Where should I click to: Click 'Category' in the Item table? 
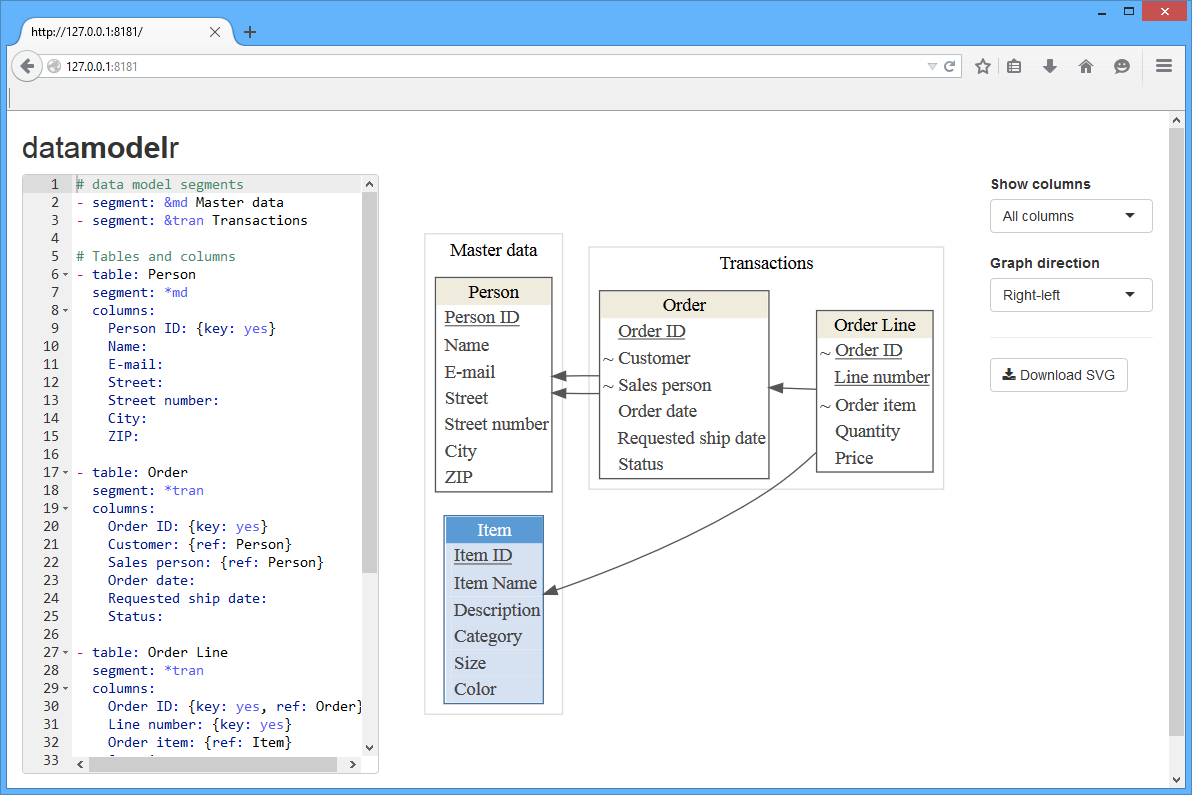click(x=487, y=637)
